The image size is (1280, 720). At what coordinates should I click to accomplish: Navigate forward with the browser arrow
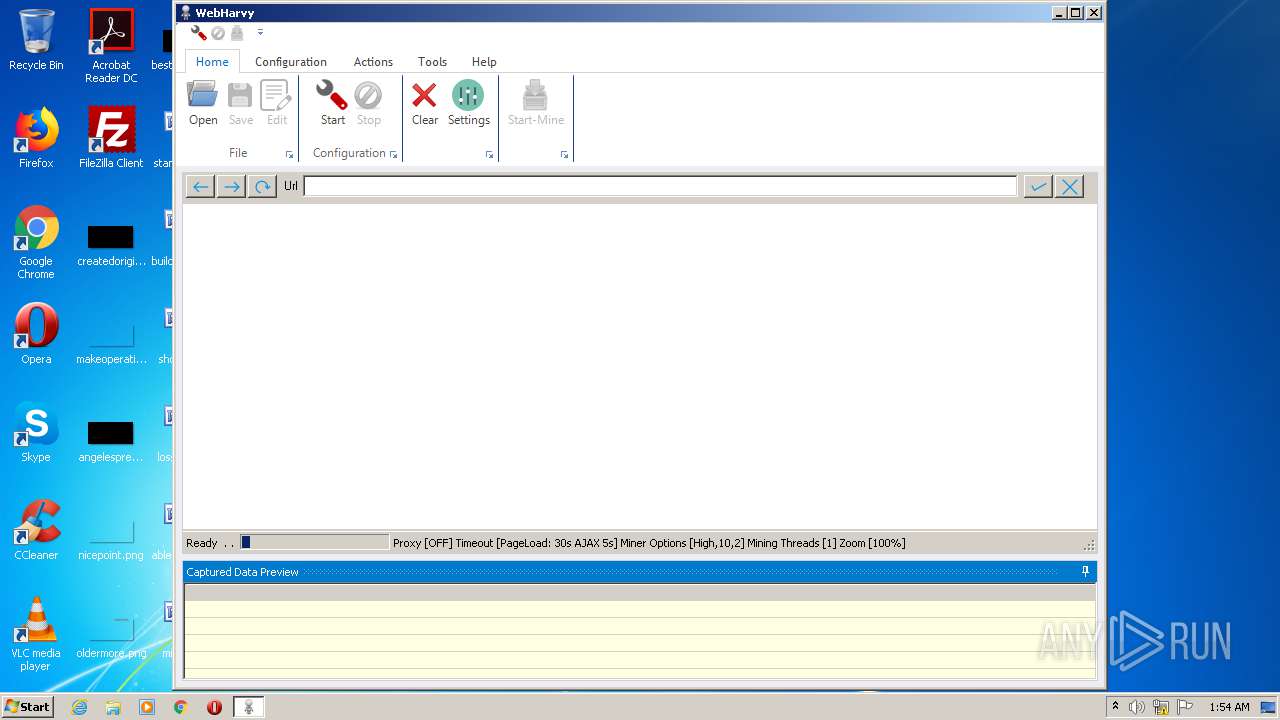(231, 187)
